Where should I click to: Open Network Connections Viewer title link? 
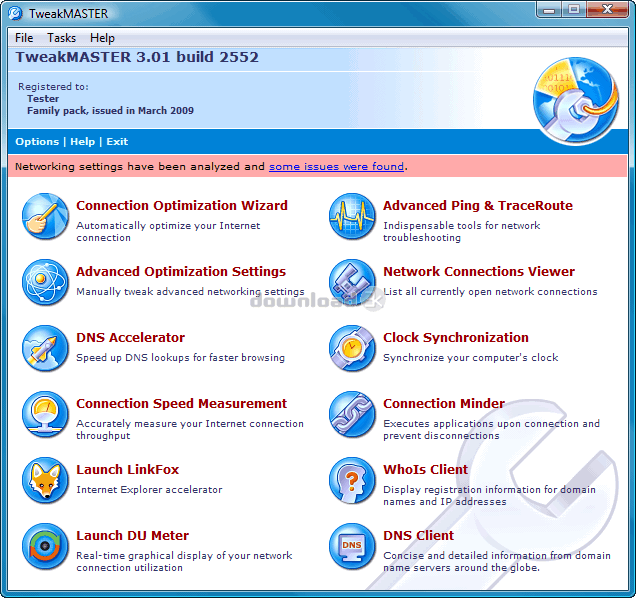(479, 271)
